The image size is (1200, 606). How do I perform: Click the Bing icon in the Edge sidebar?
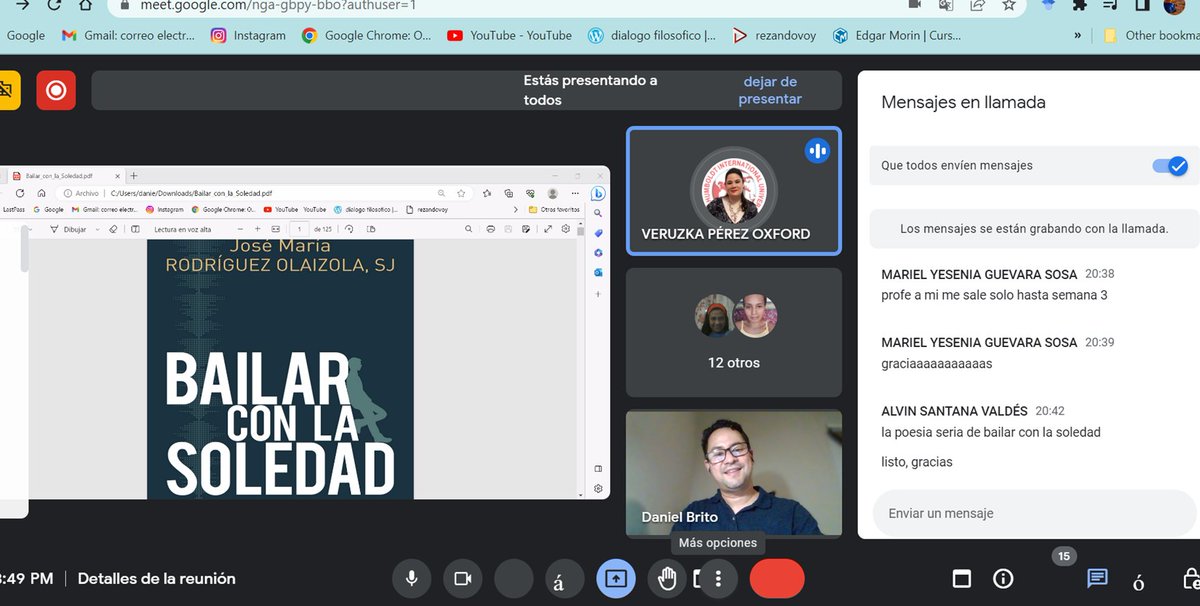click(x=598, y=193)
